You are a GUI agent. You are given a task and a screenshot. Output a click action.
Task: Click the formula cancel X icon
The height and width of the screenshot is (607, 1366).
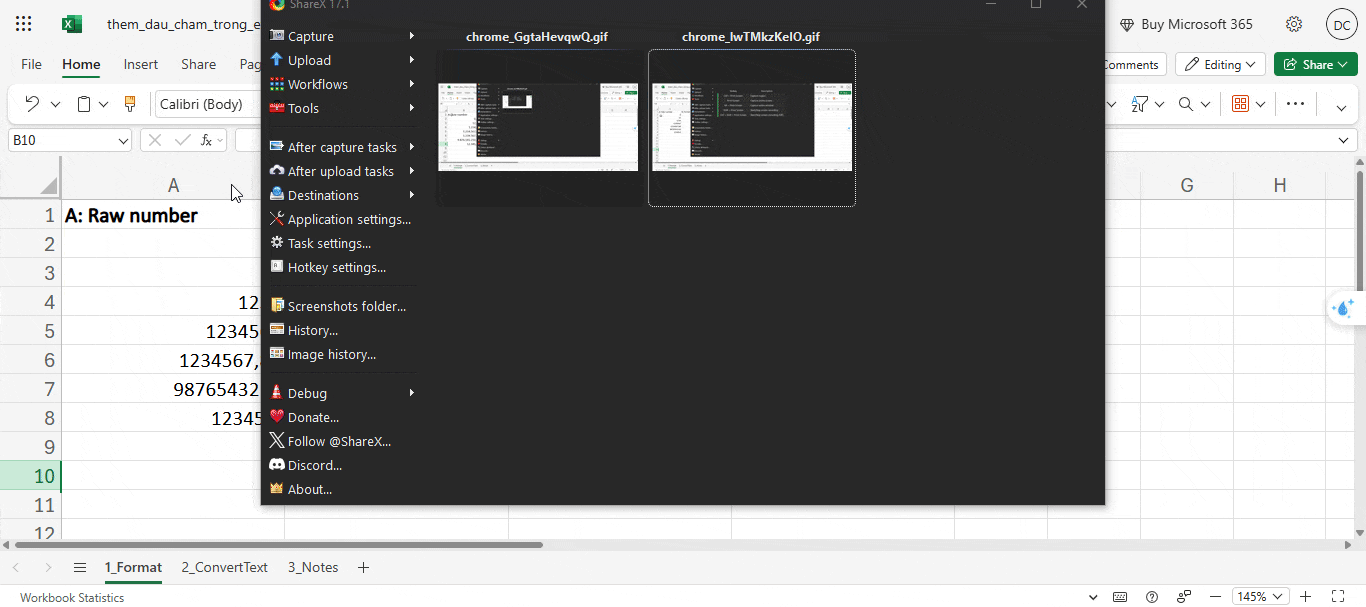155,140
